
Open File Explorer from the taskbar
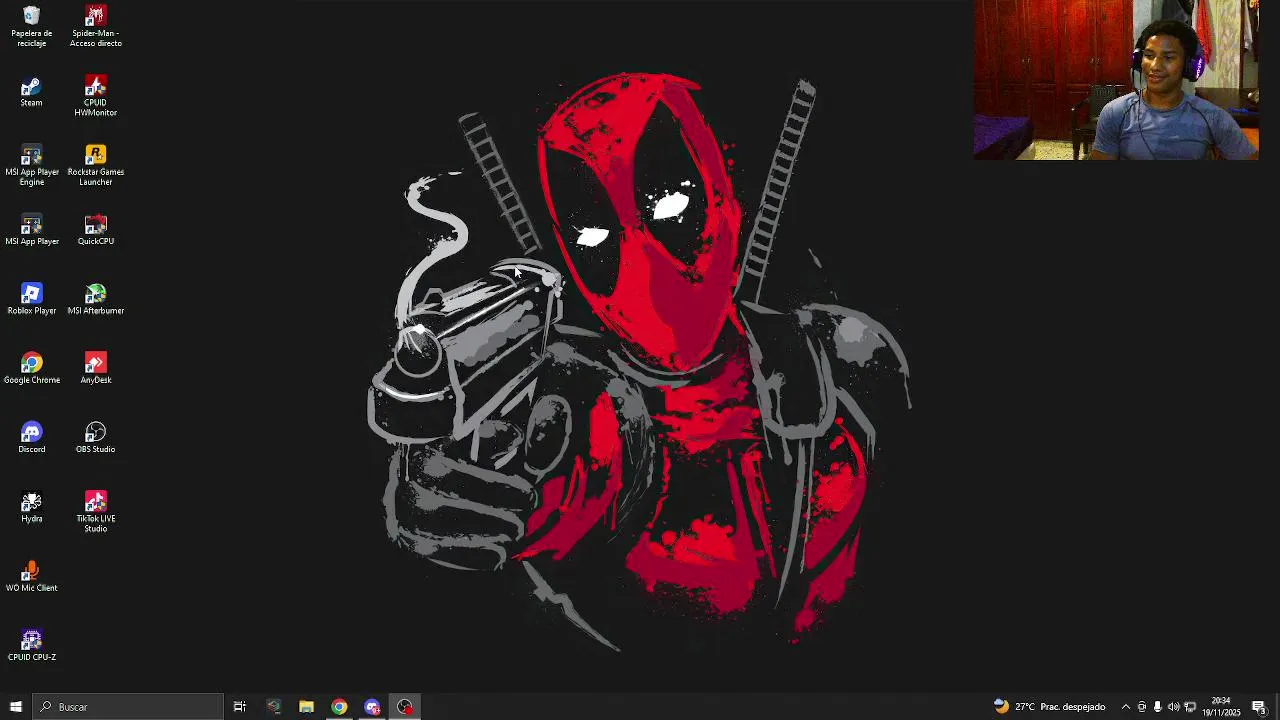tap(306, 707)
